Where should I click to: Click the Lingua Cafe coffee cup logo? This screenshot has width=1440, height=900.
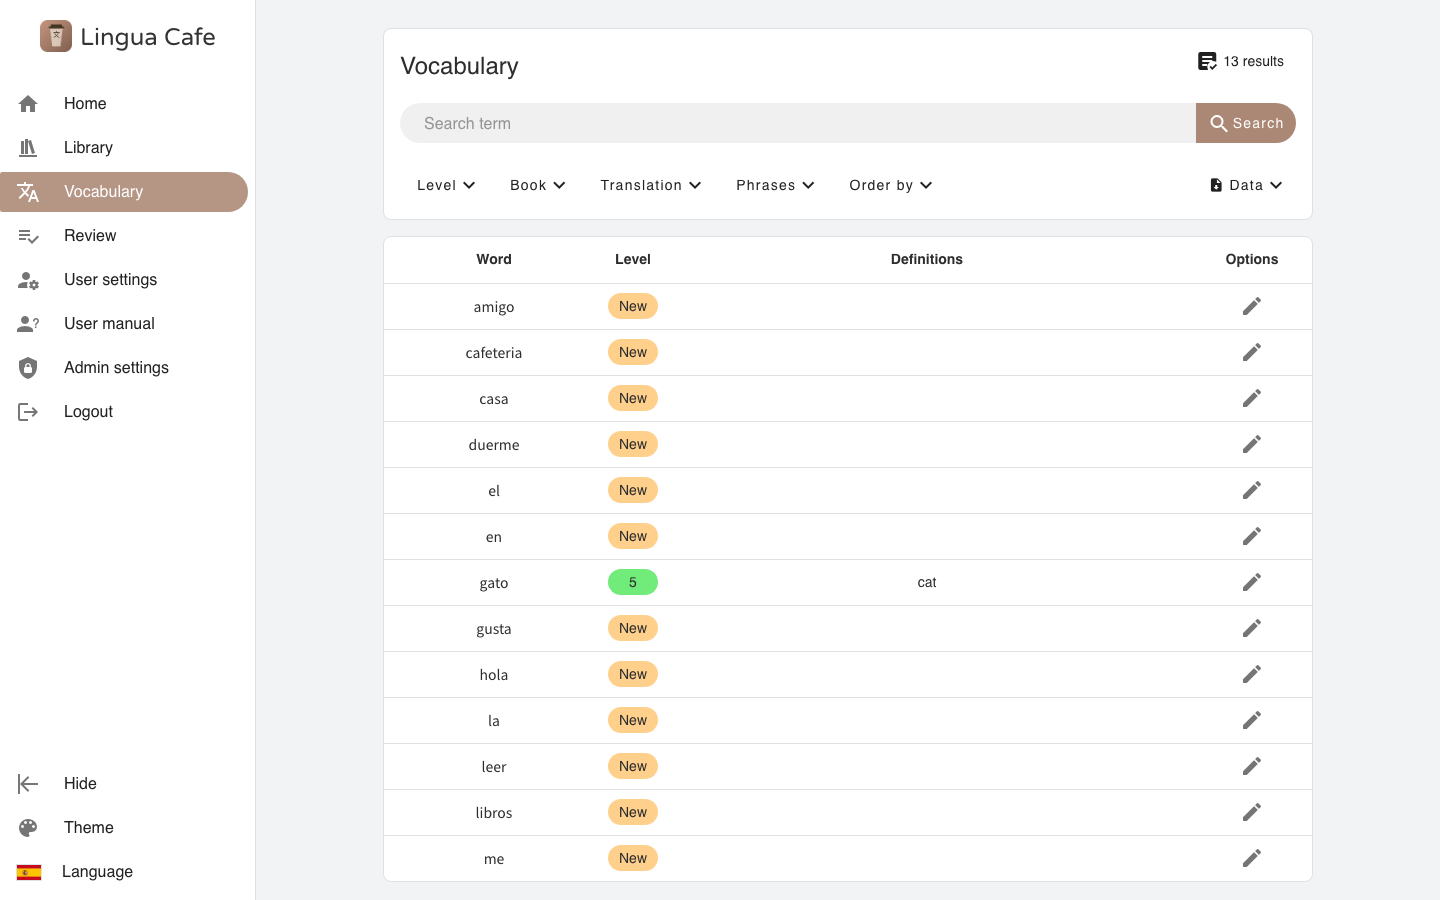(x=56, y=36)
